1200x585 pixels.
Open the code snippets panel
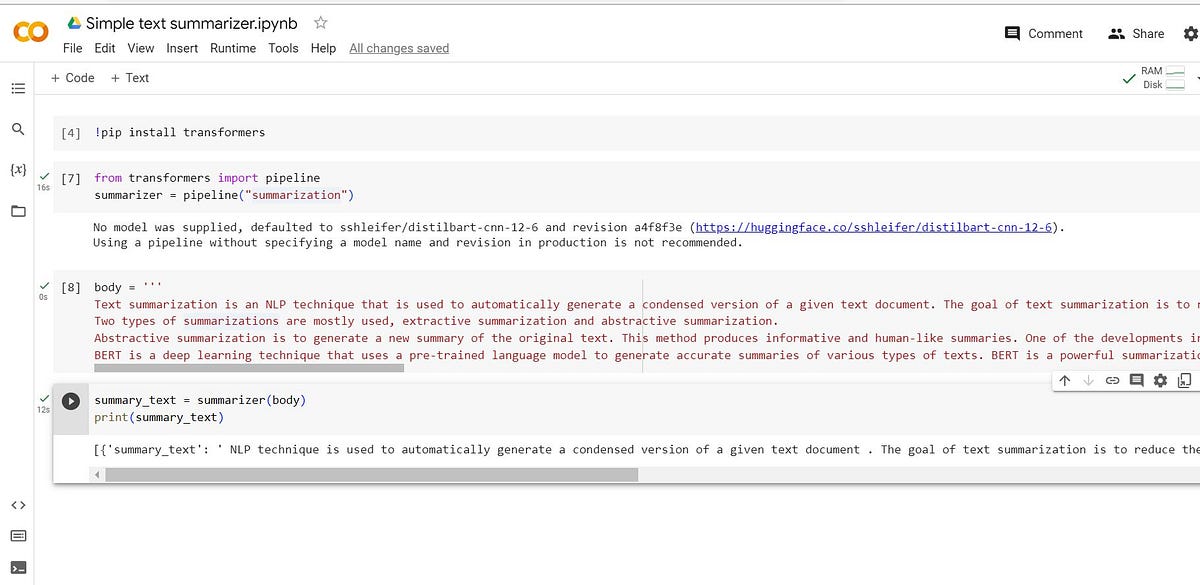[18, 505]
